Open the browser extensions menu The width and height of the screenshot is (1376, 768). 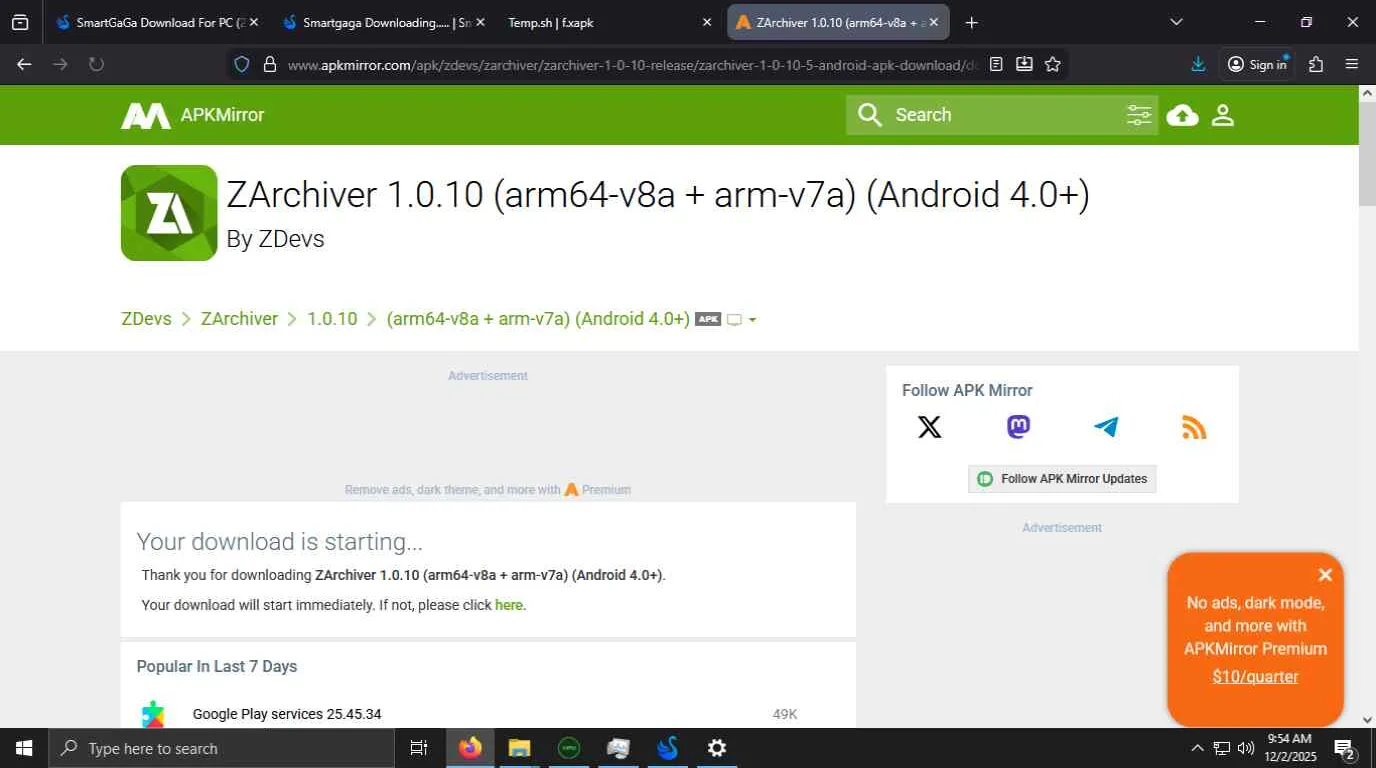(x=1316, y=64)
